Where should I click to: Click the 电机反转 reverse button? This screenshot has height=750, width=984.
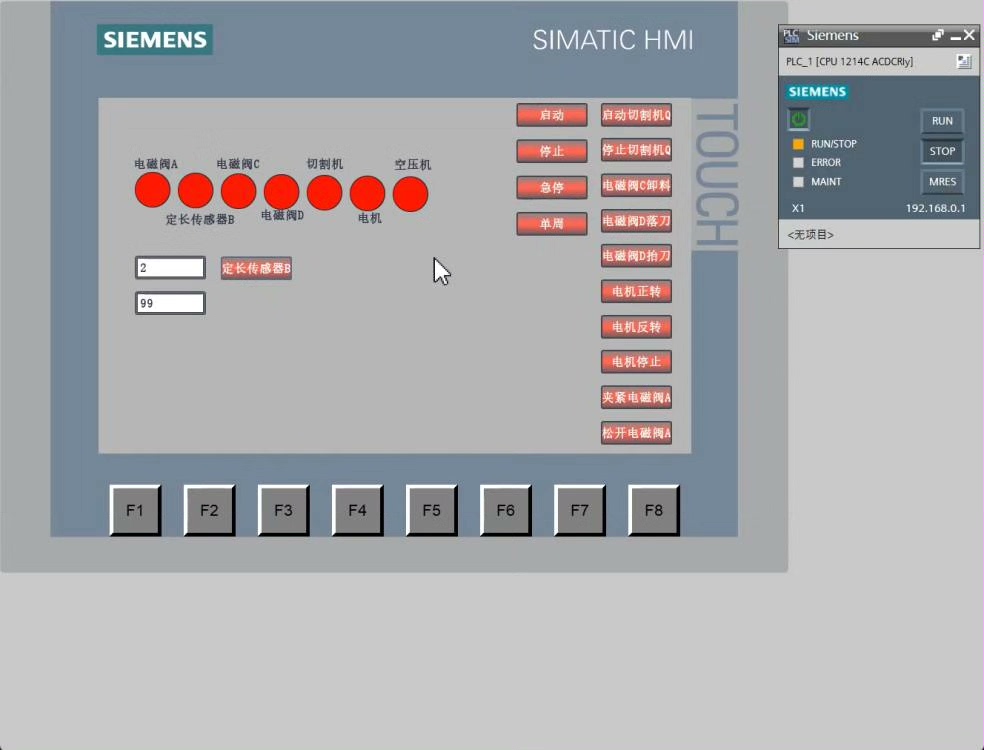tap(636, 326)
